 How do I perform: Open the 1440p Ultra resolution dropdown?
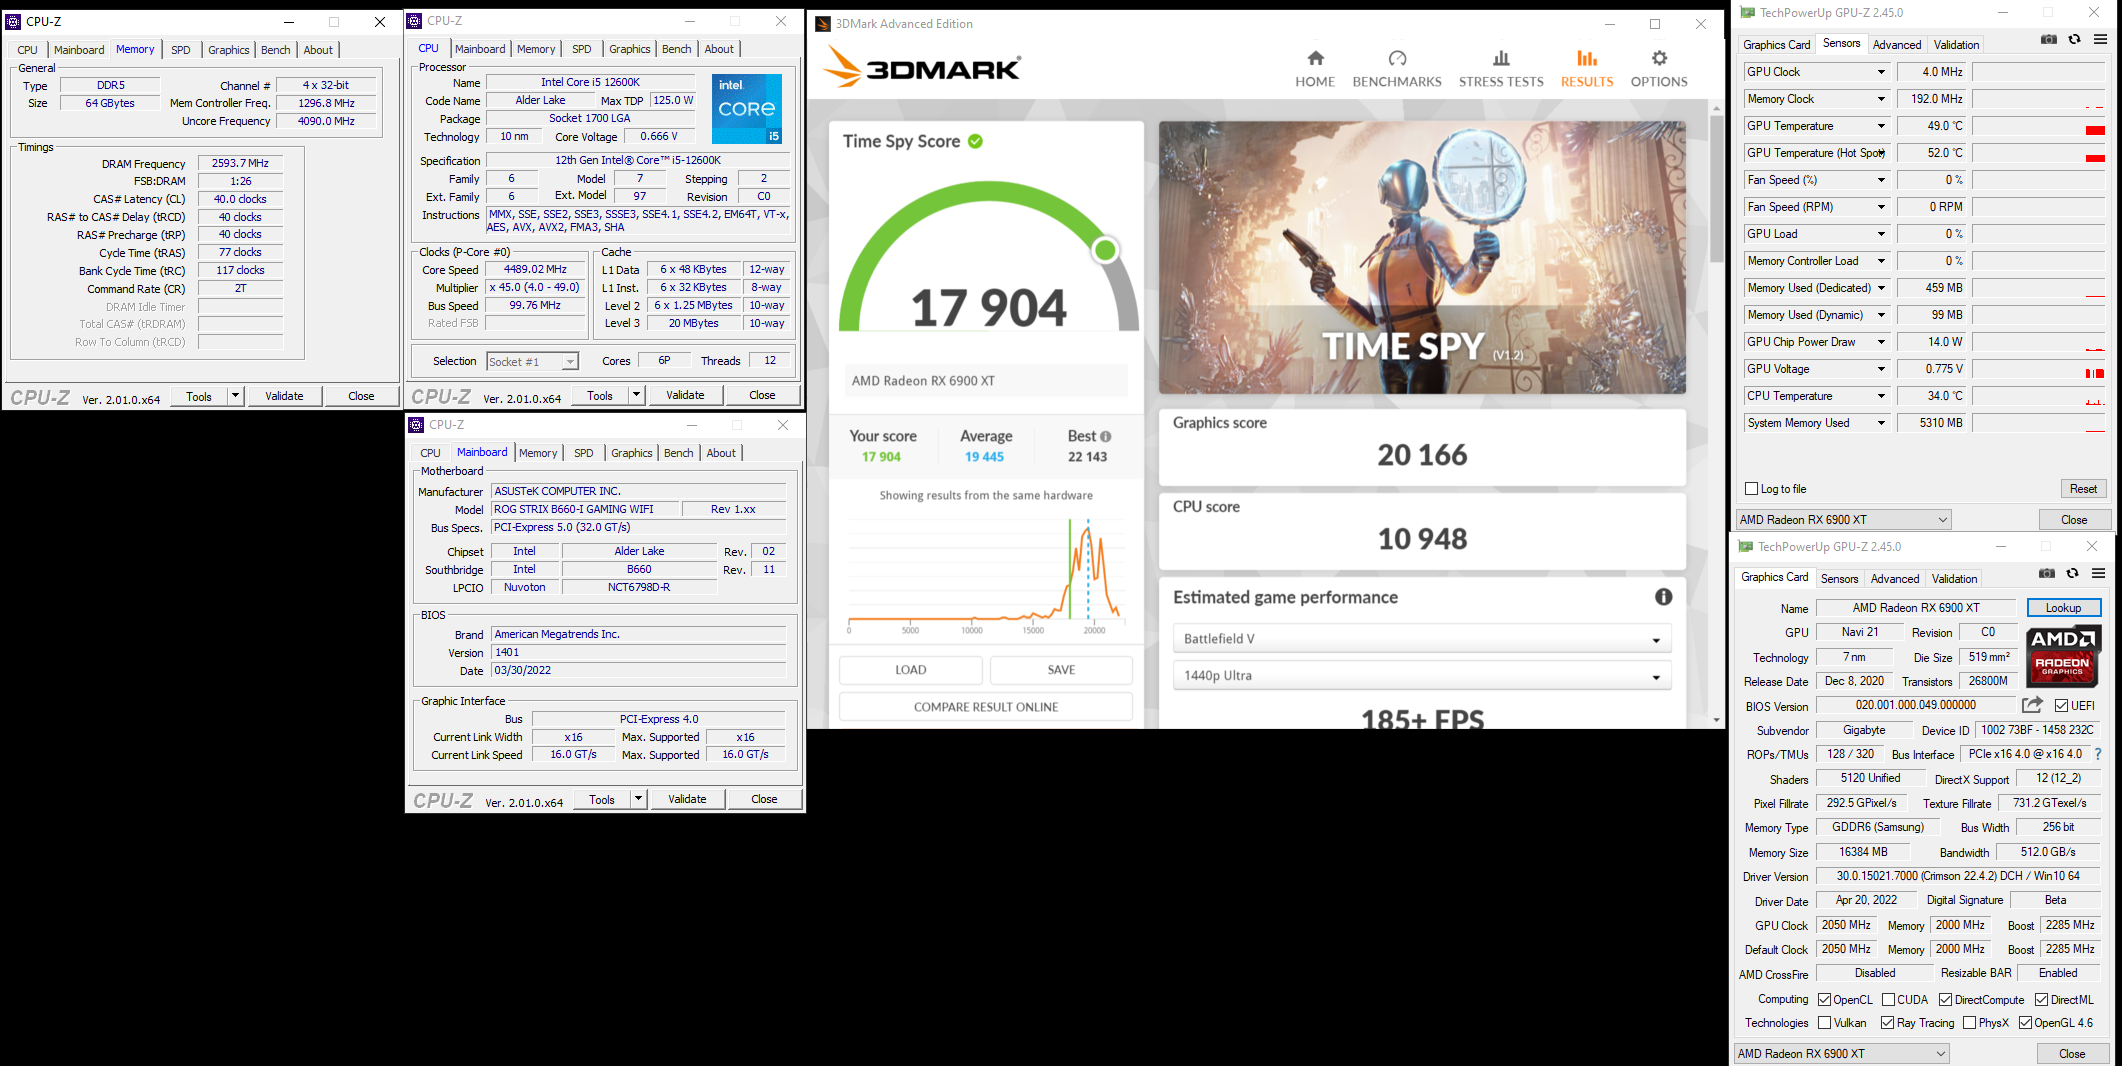1421,676
